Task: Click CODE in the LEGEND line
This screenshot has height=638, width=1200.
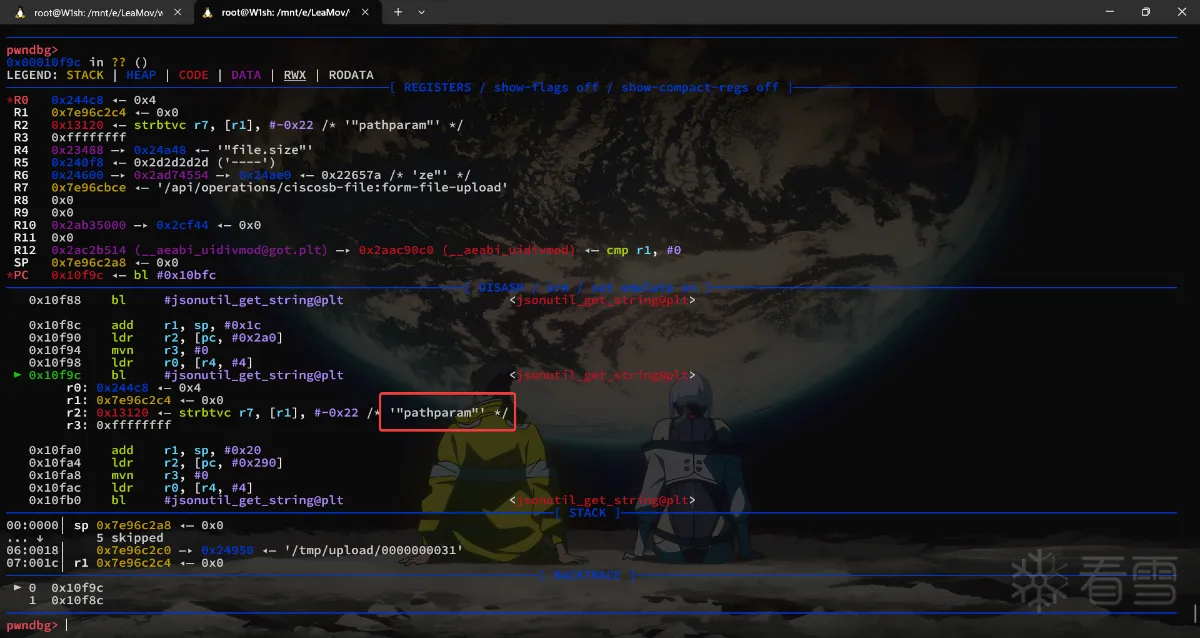Action: click(x=193, y=75)
